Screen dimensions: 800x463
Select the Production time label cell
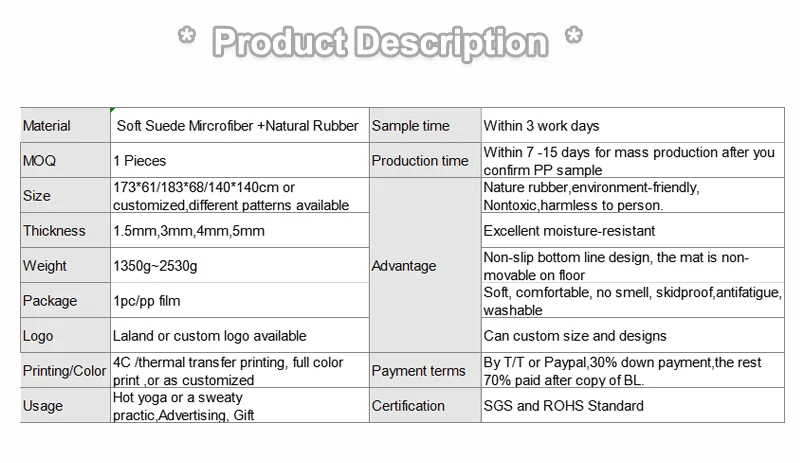coord(424,161)
